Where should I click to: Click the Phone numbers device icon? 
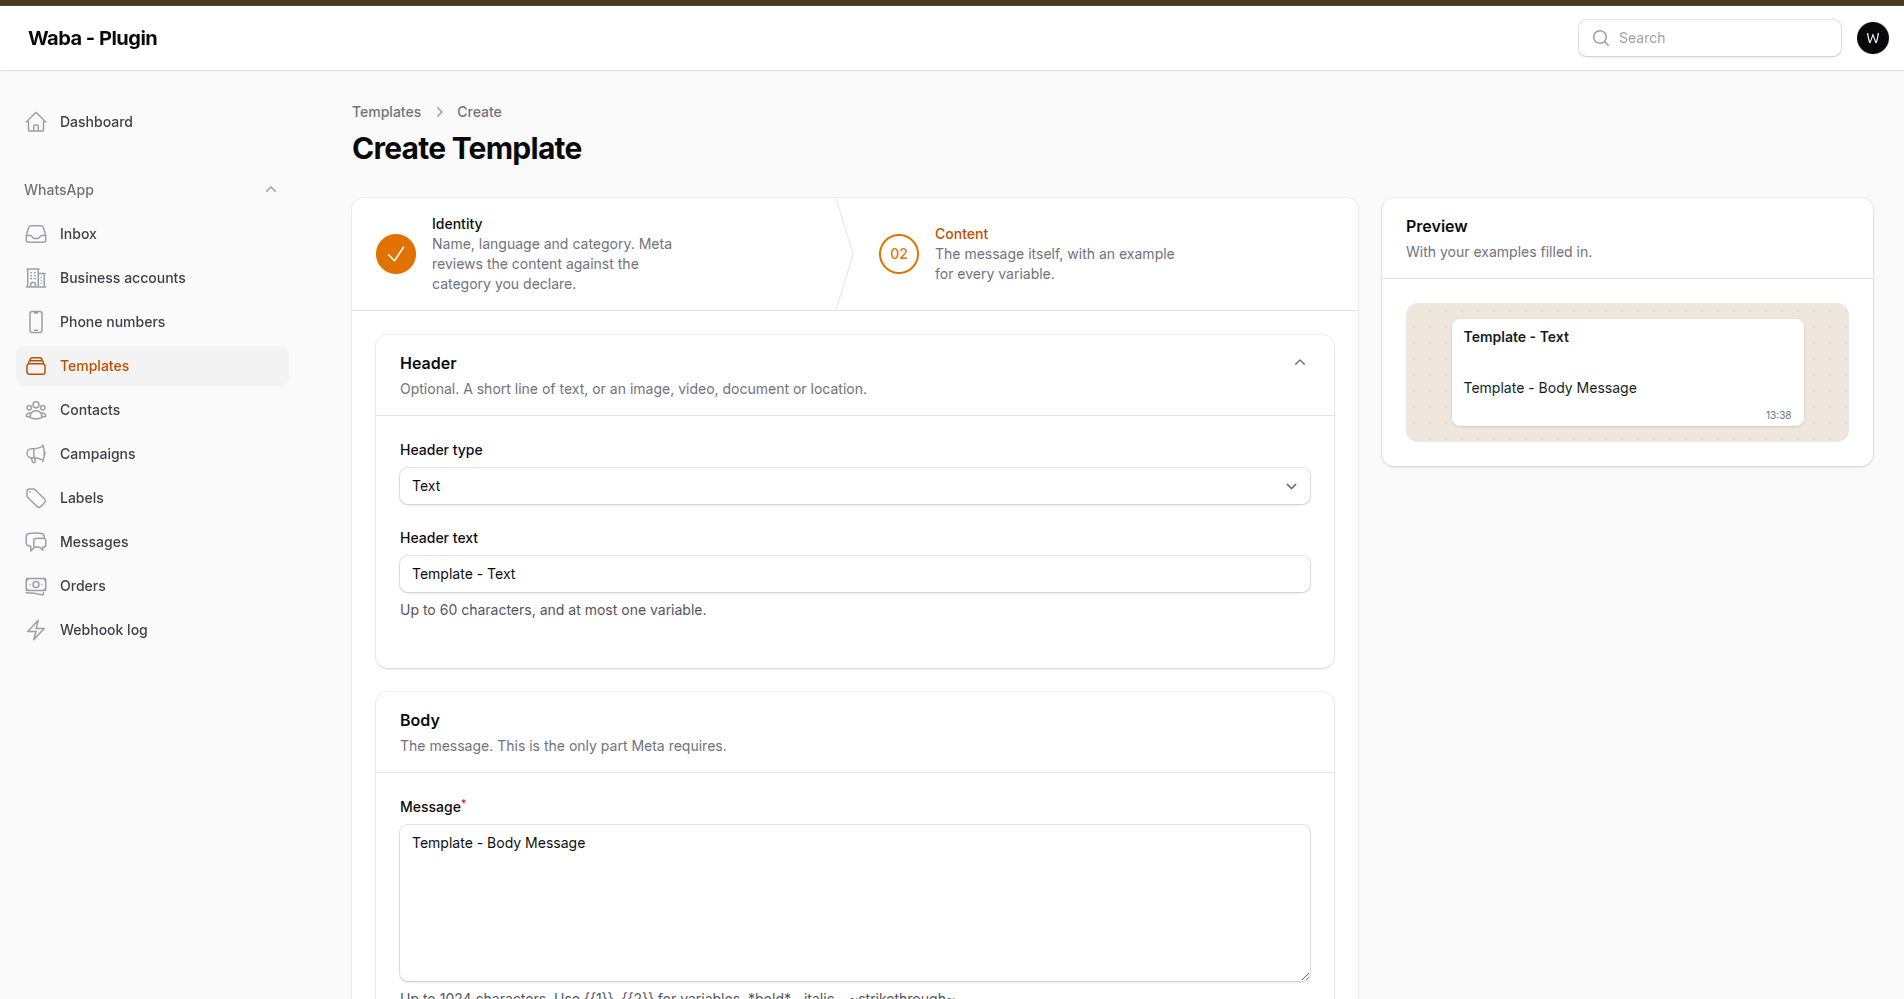pos(36,322)
